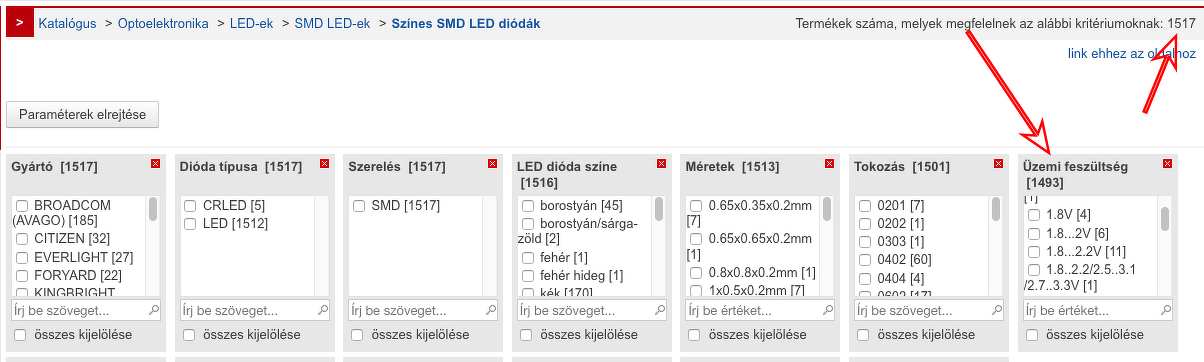1204x362 pixels.
Task: Go to SMD LED-ek breadcrumb item
Action: pyautogui.click(x=331, y=22)
